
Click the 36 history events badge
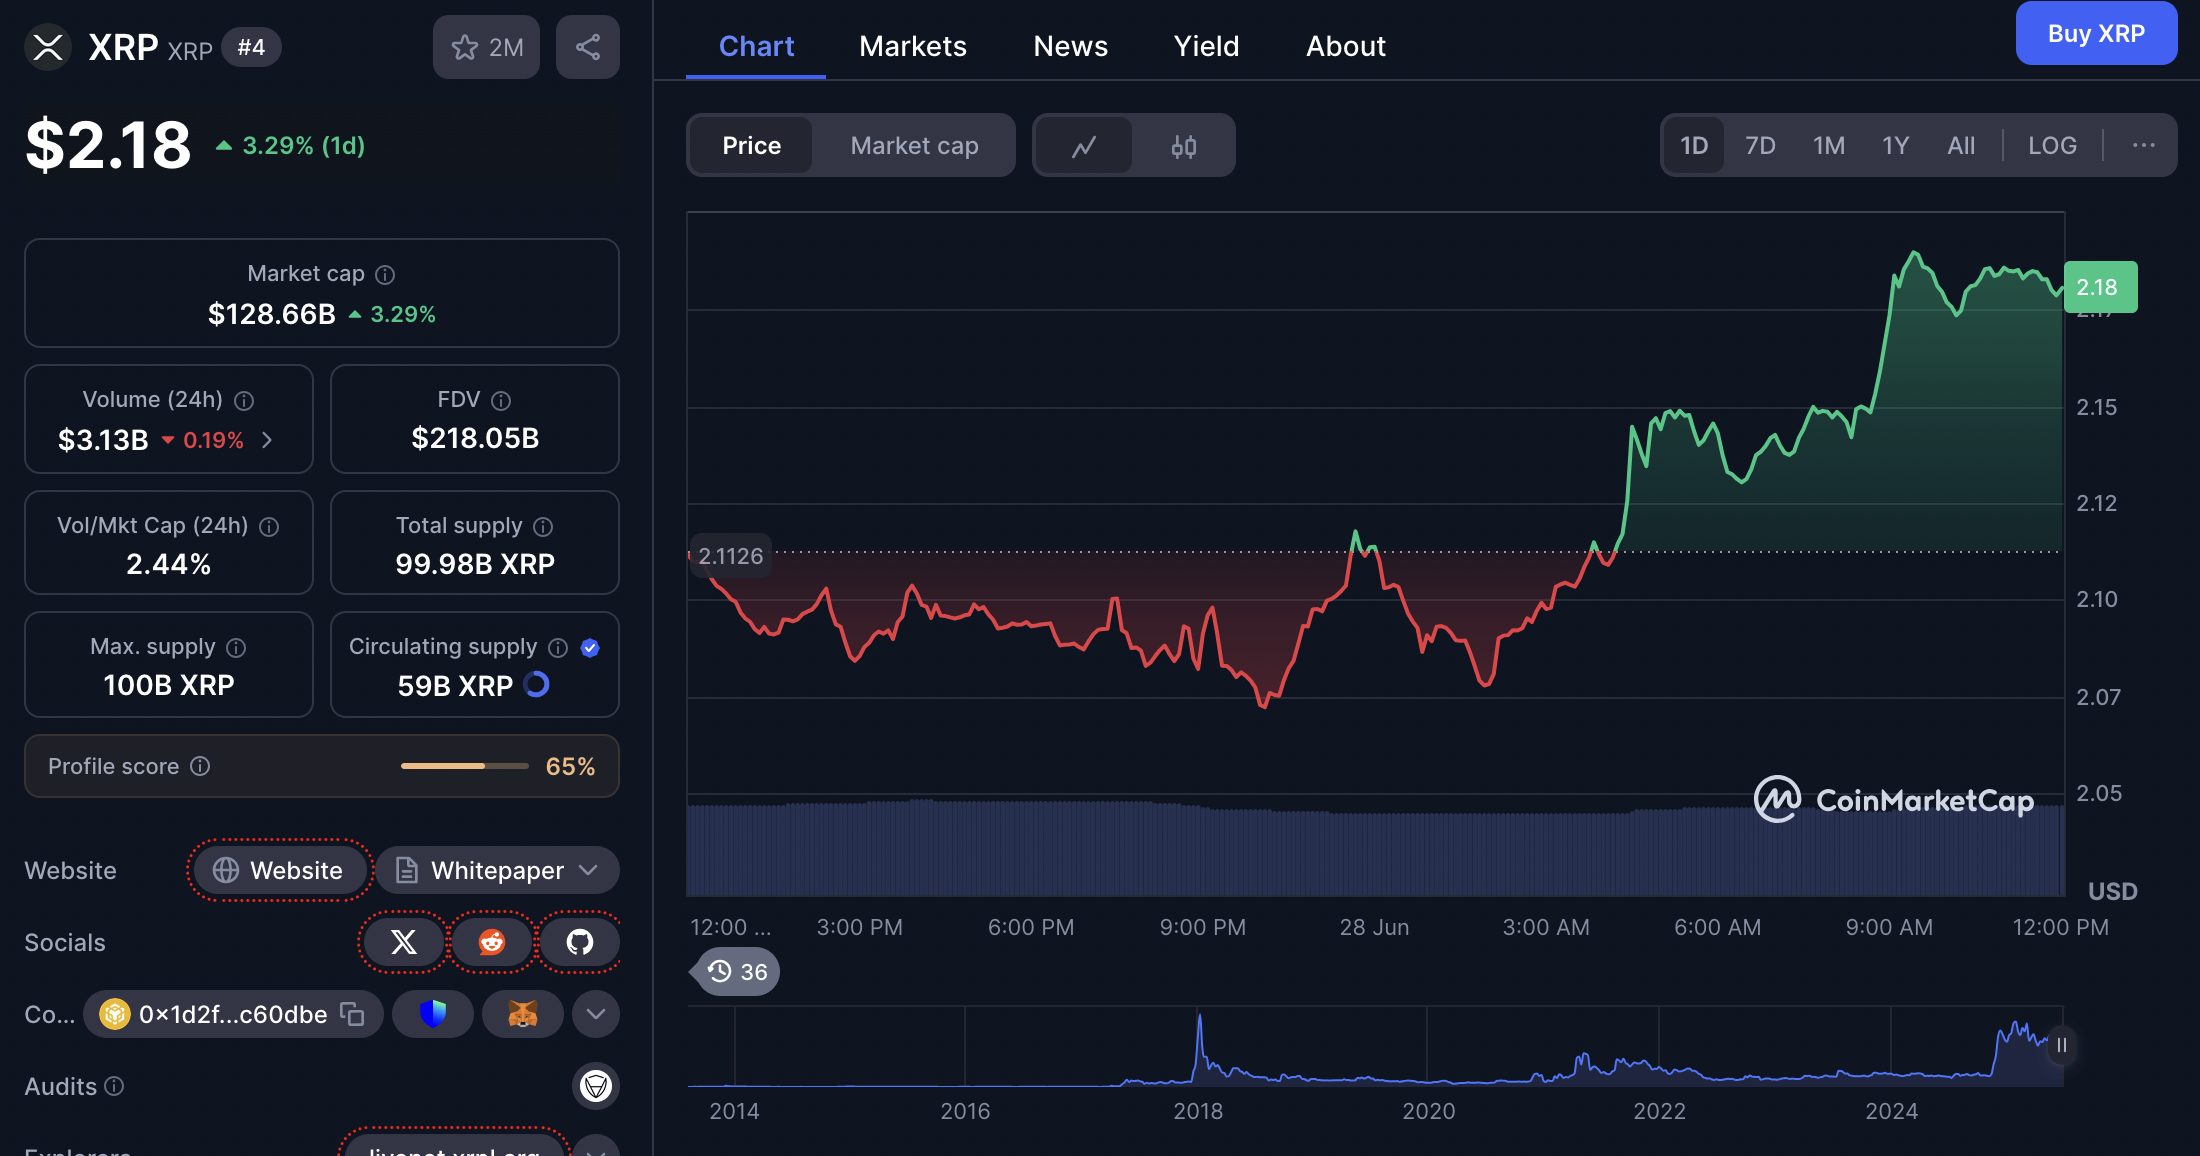pyautogui.click(x=736, y=971)
